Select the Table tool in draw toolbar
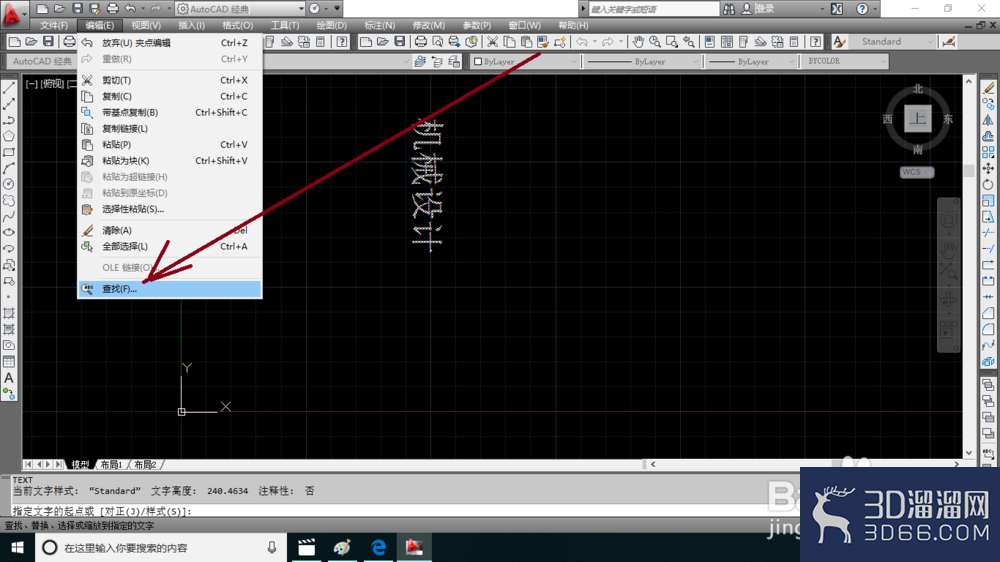 point(9,362)
